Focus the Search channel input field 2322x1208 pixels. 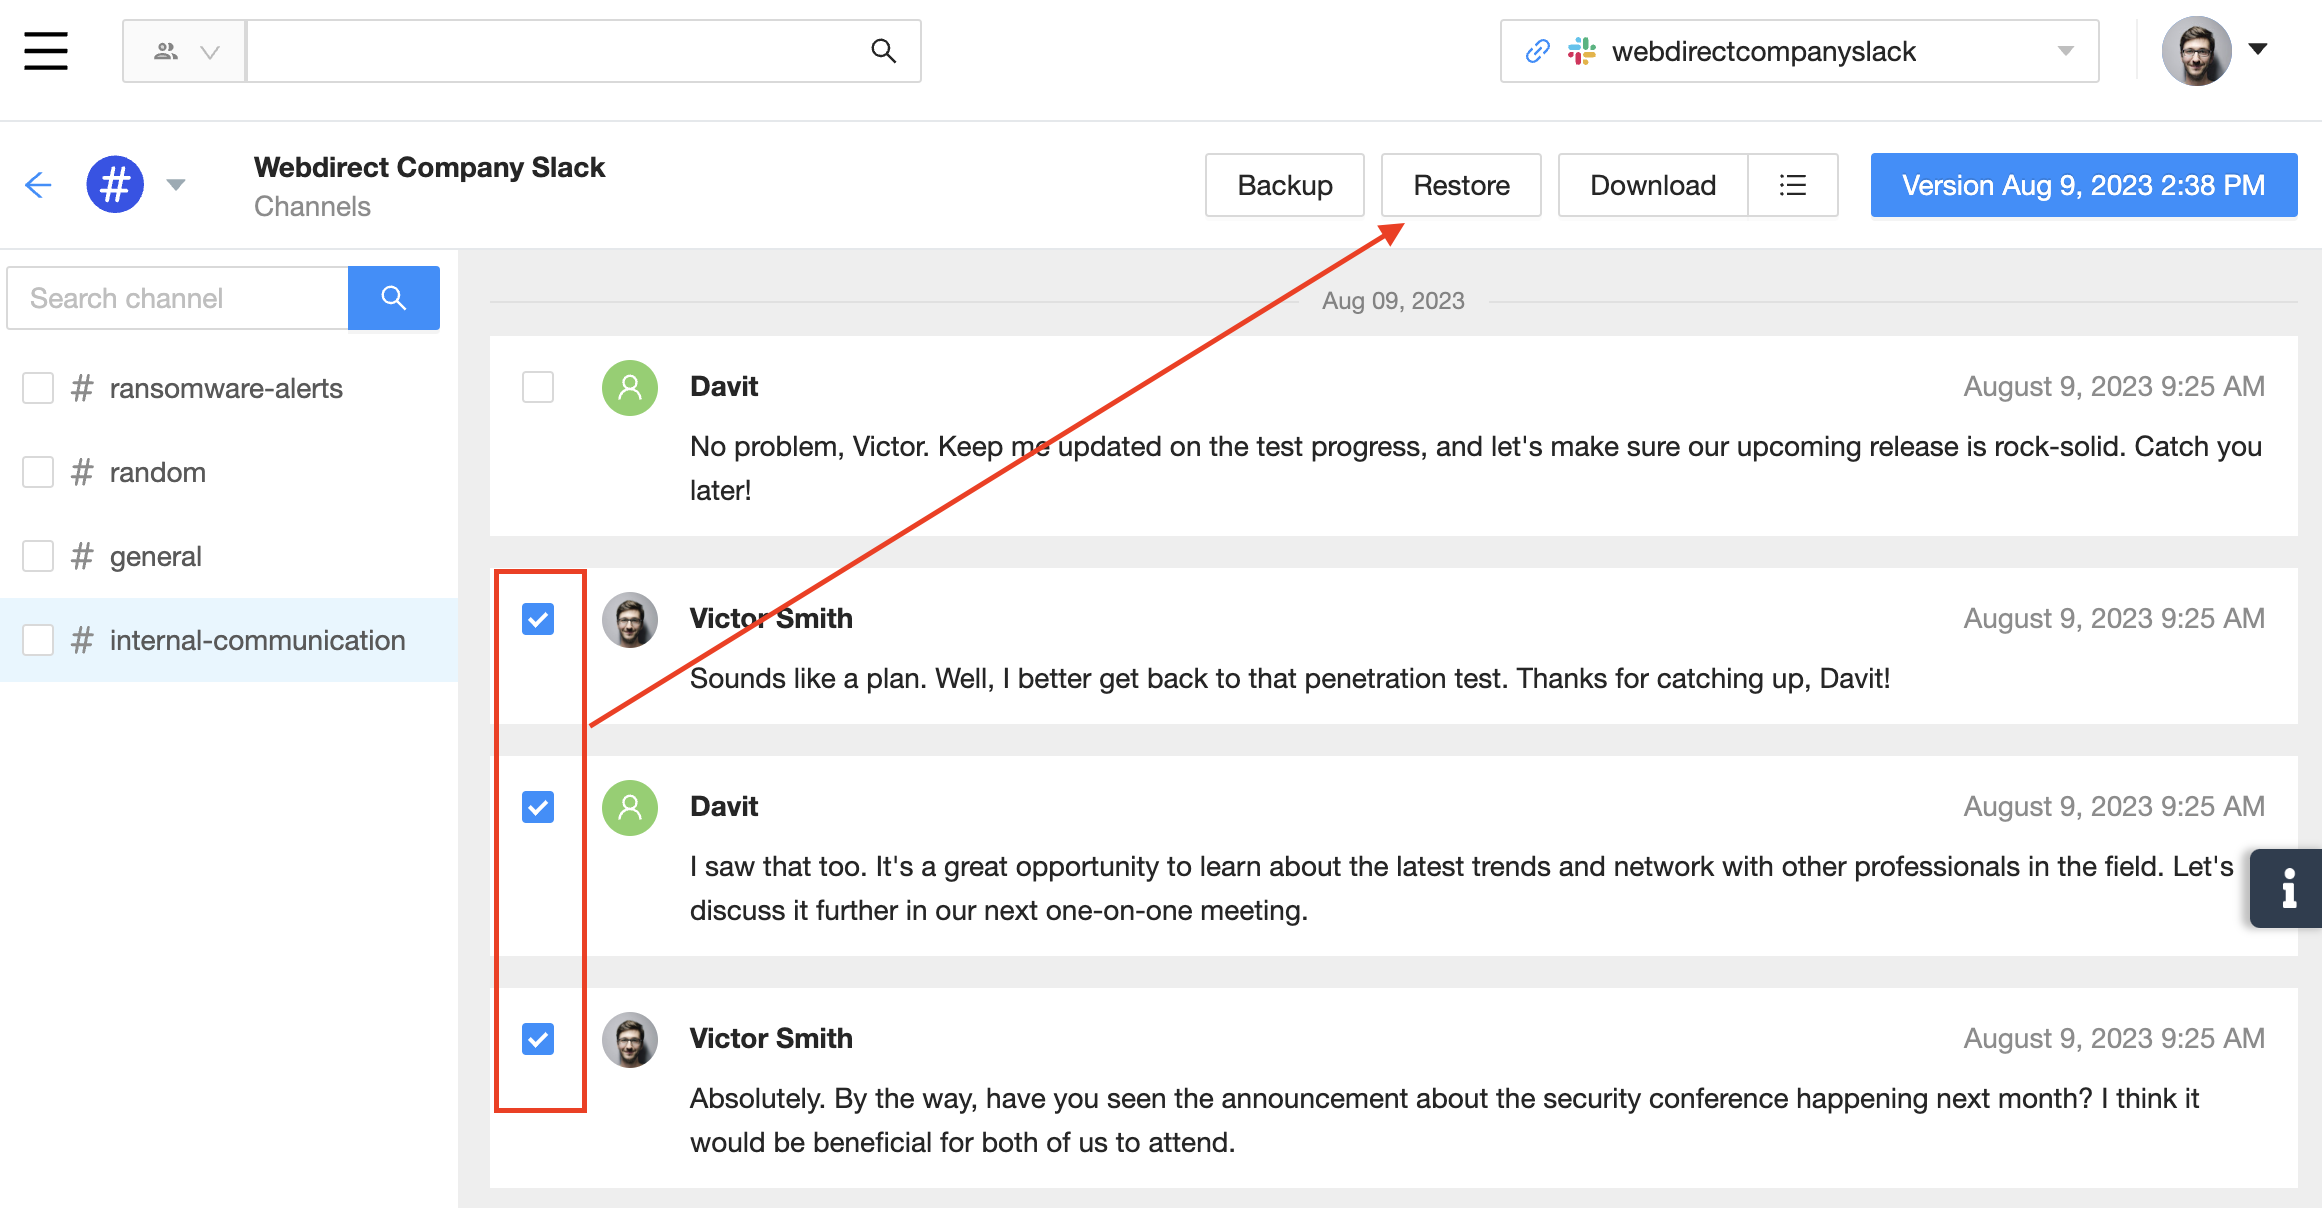178,298
